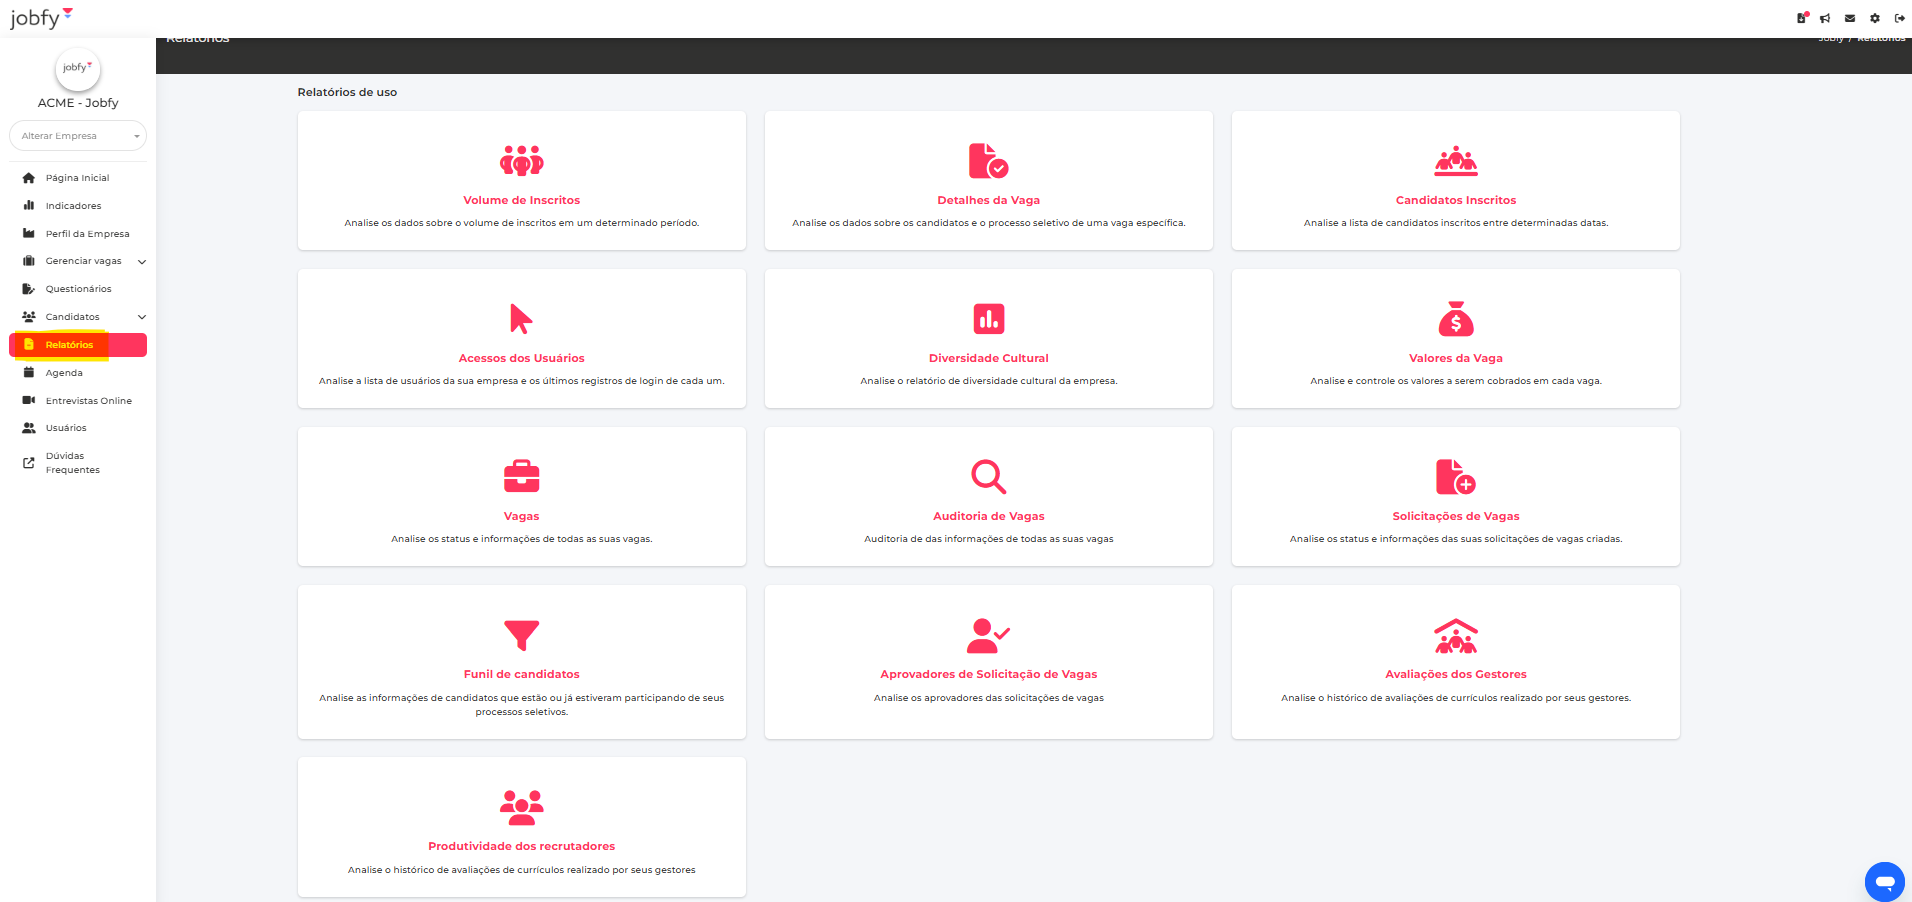Click the megaphone announcements icon
Image resolution: width=1912 pixels, height=902 pixels.
click(1825, 18)
